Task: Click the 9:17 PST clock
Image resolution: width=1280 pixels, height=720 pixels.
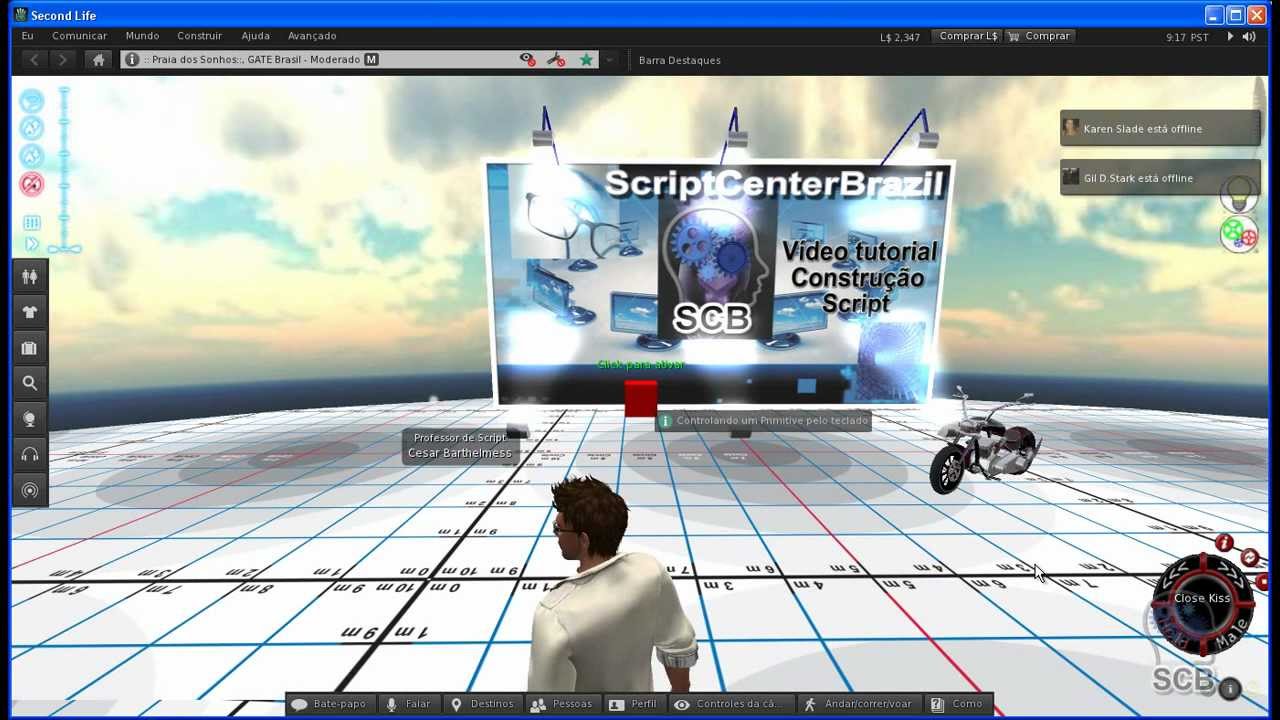Action: tap(1187, 37)
